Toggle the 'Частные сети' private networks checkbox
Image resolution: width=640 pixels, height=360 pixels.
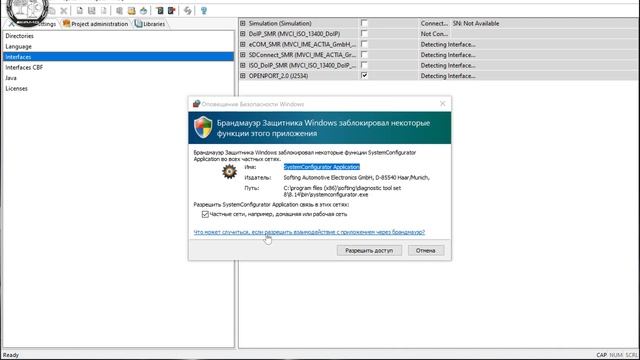click(x=205, y=214)
